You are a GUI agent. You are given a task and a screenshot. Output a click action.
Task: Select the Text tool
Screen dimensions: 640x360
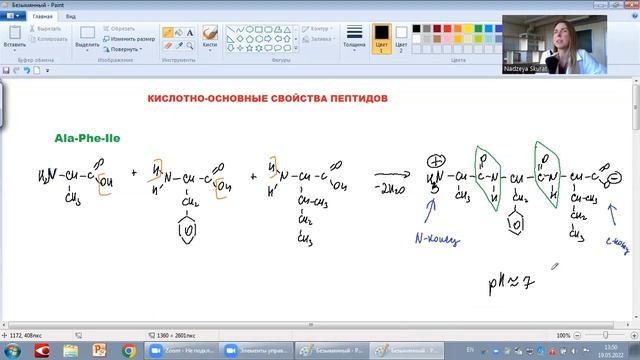tap(190, 33)
